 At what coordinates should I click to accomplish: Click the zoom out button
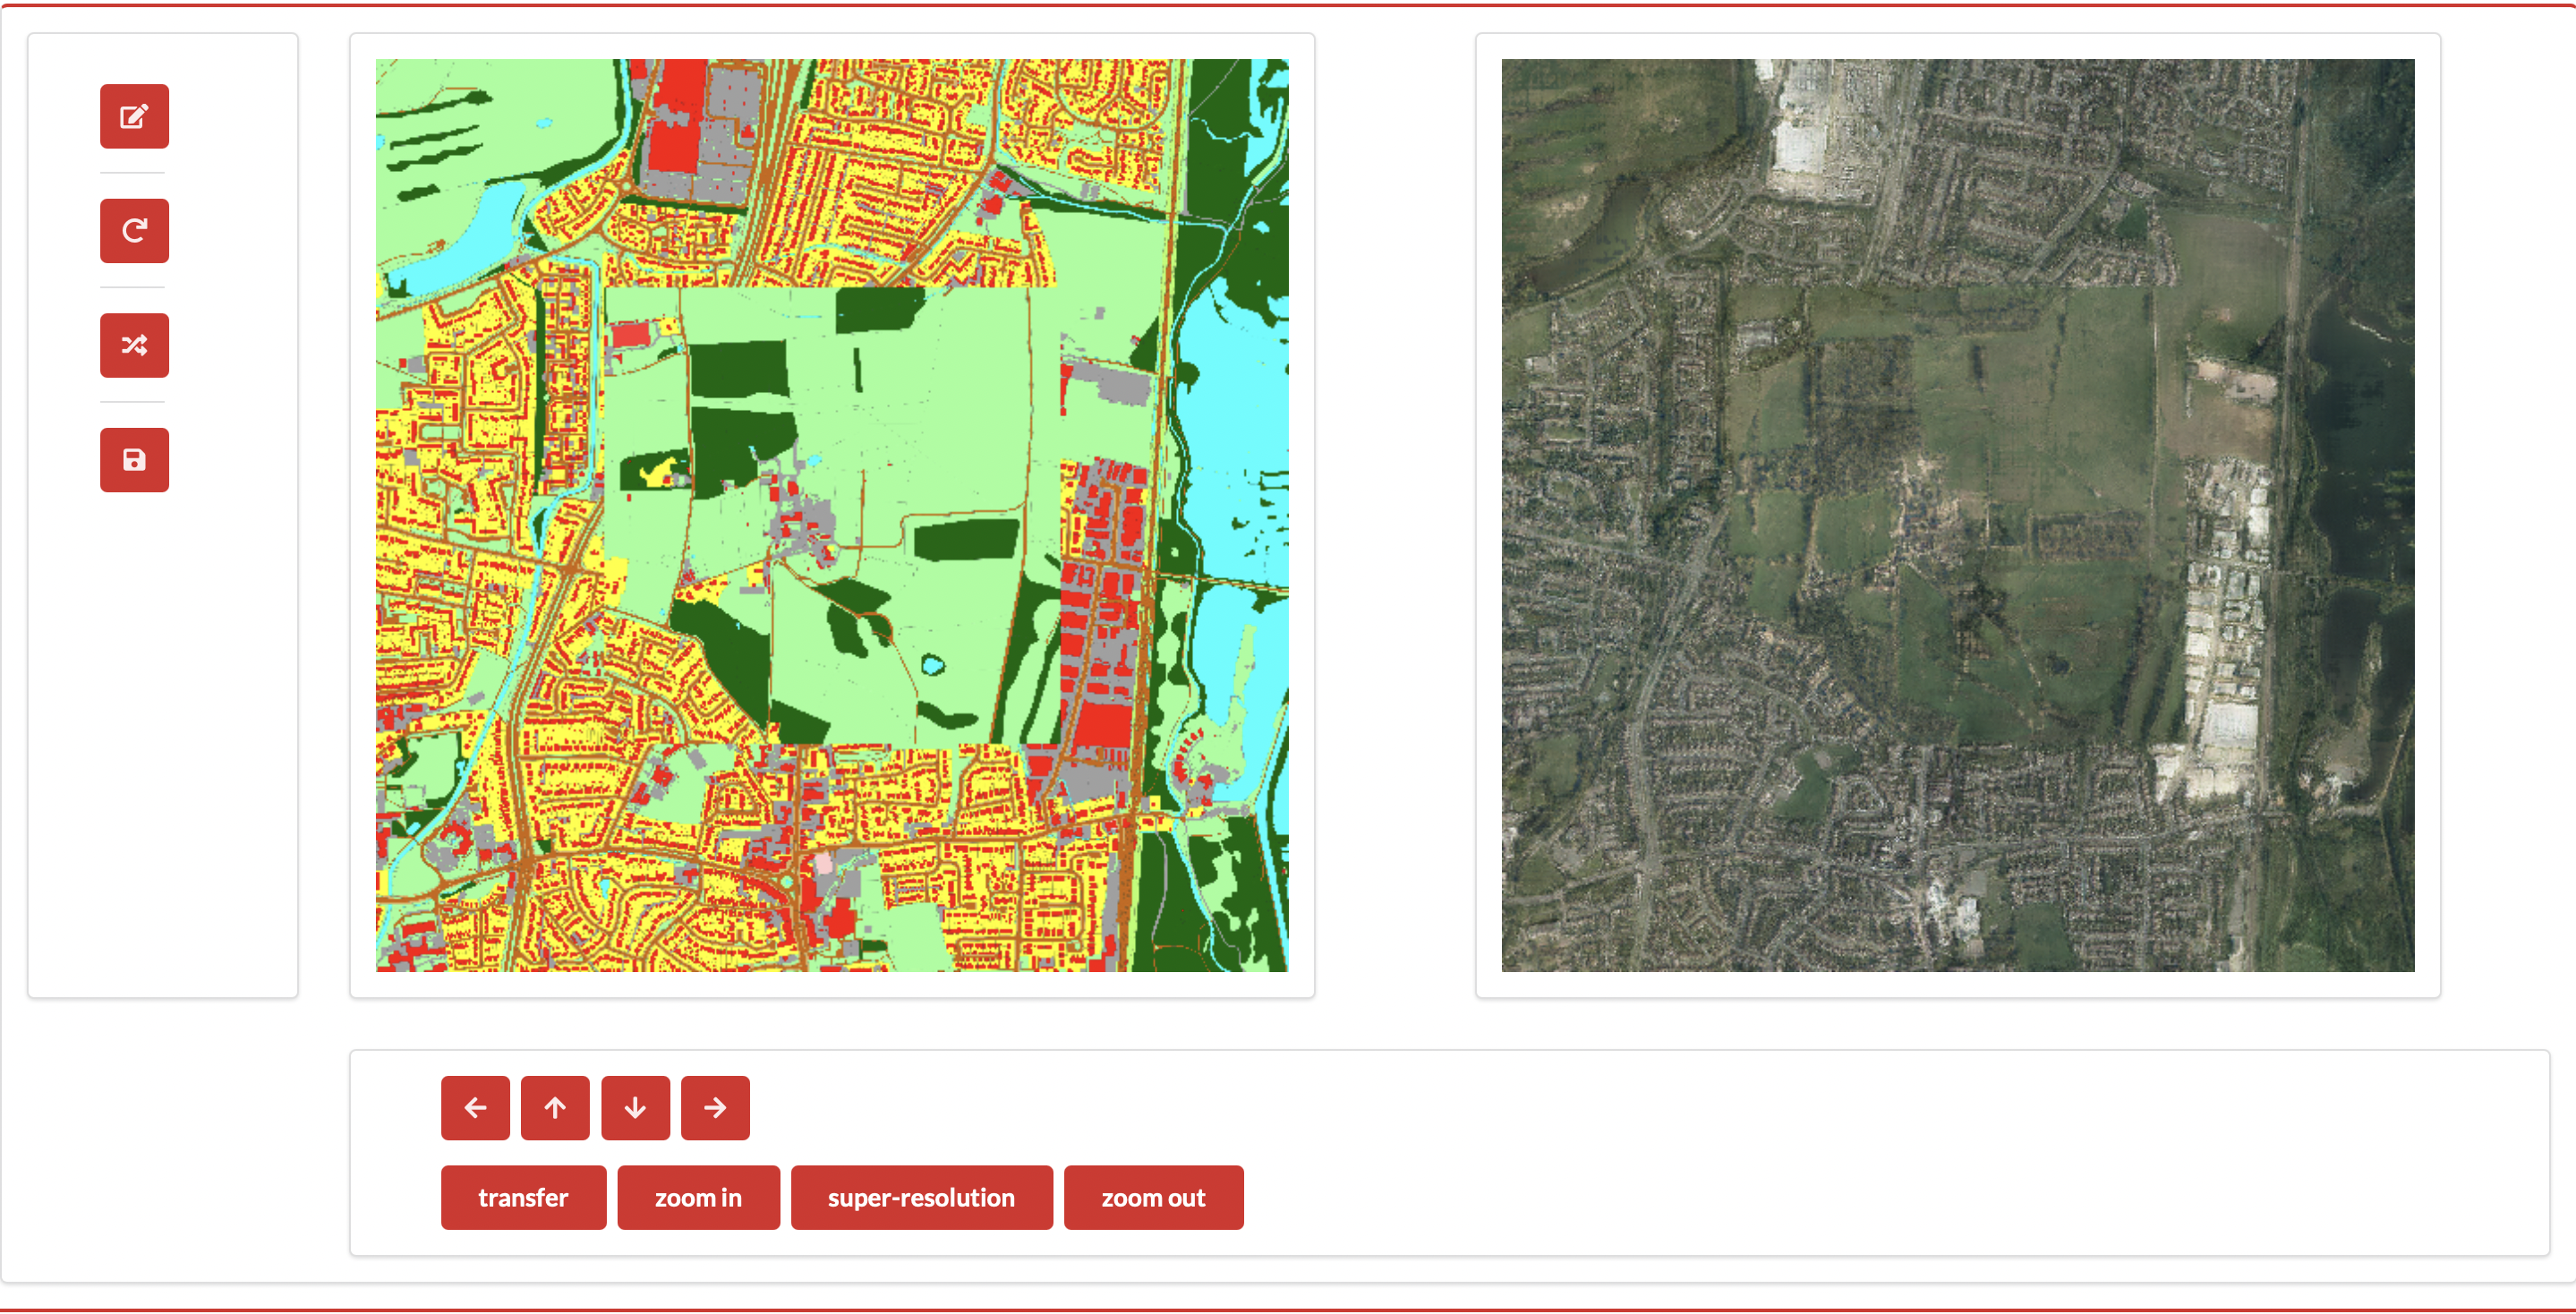[x=1153, y=1197]
